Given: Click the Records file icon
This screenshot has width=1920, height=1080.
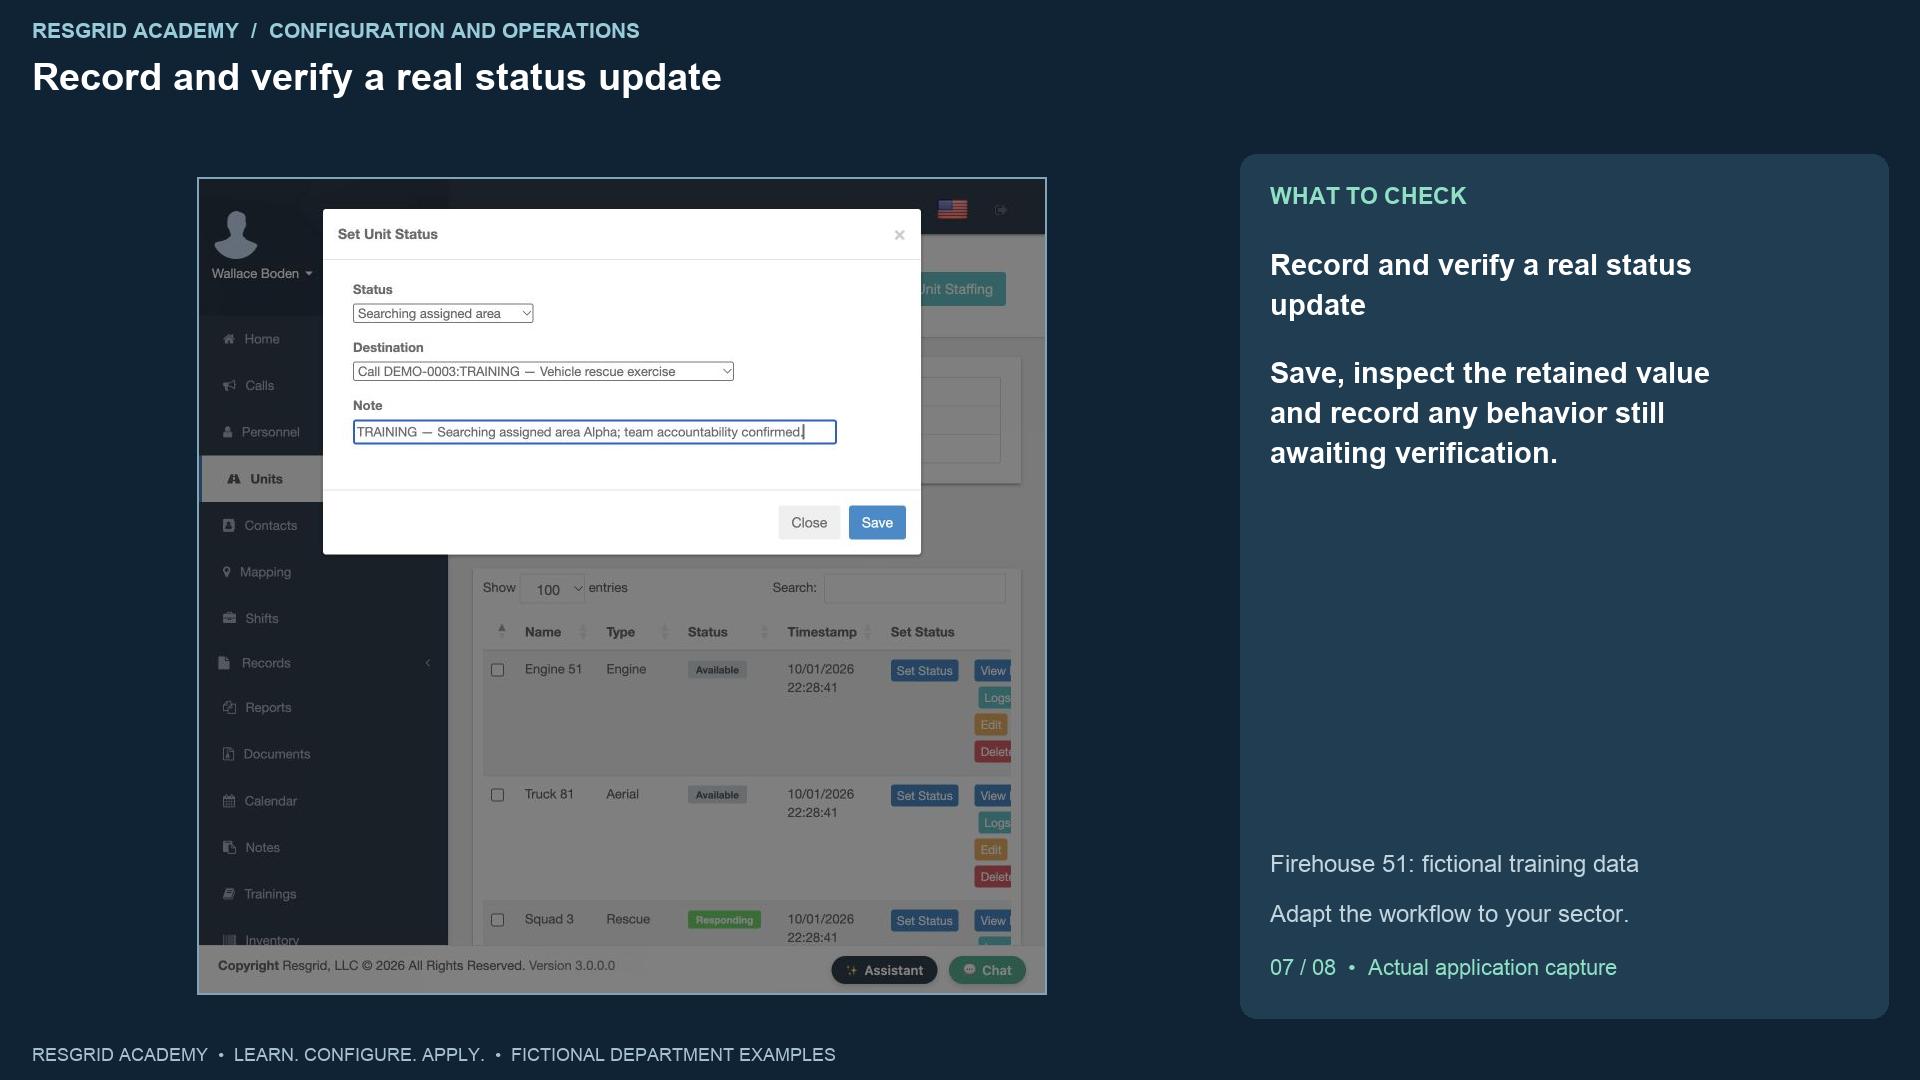Looking at the screenshot, I should [x=224, y=663].
